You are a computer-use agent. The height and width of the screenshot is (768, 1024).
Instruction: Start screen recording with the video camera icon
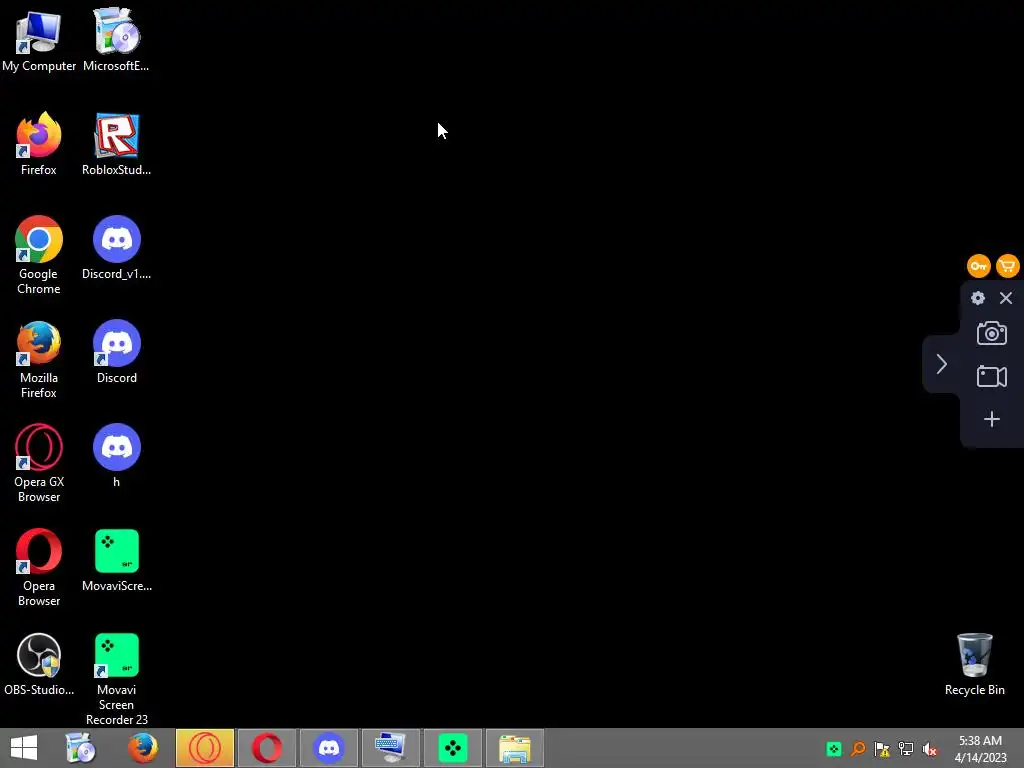point(991,376)
